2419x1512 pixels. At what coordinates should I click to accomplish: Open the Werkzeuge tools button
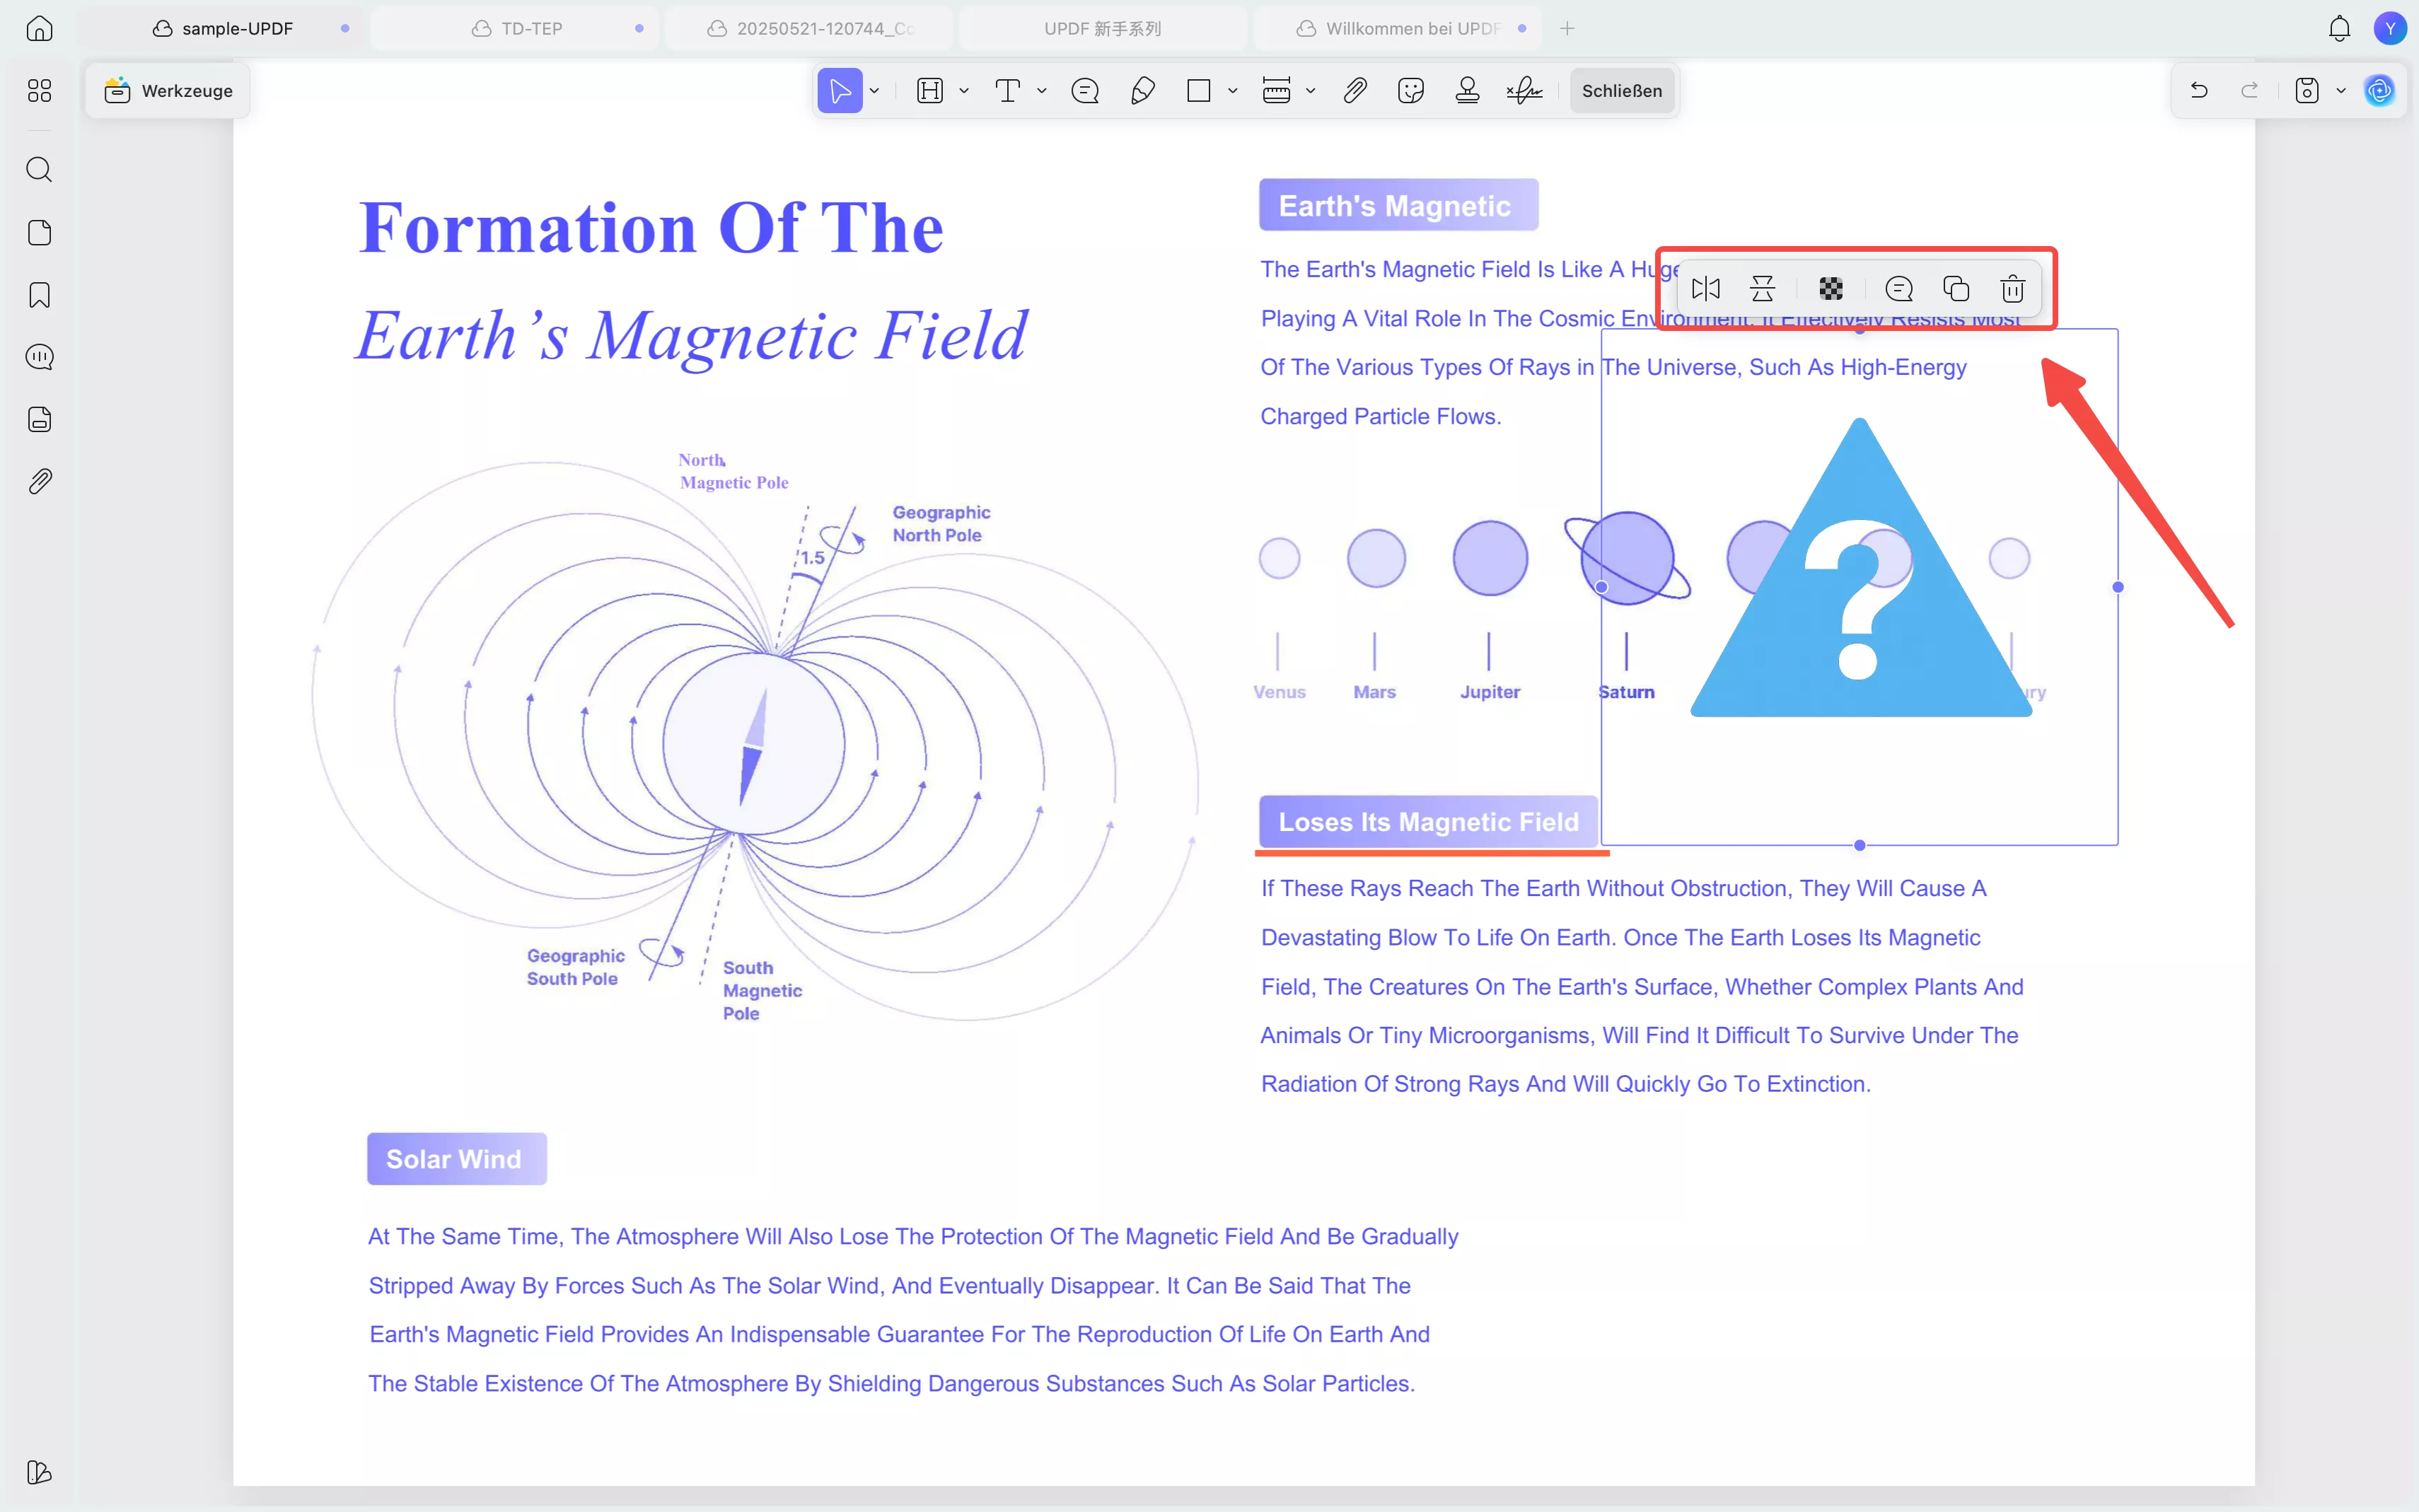point(168,91)
